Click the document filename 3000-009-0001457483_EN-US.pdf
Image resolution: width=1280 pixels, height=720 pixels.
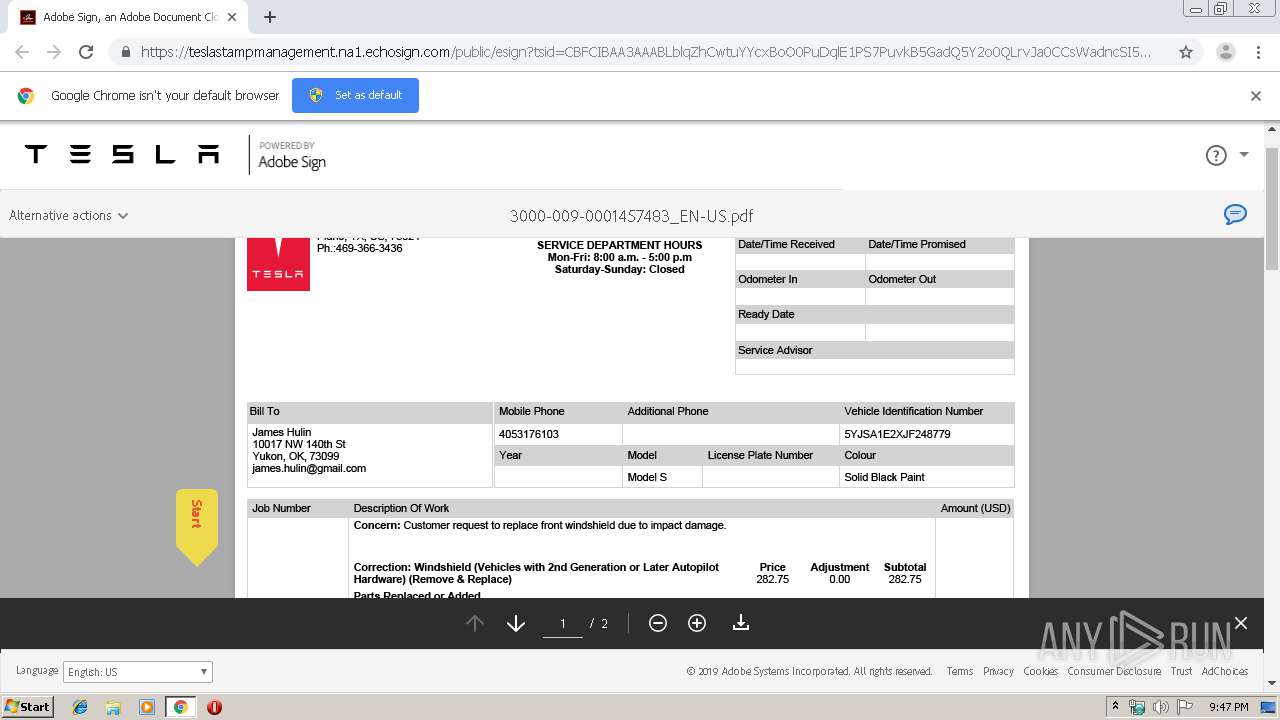631,216
